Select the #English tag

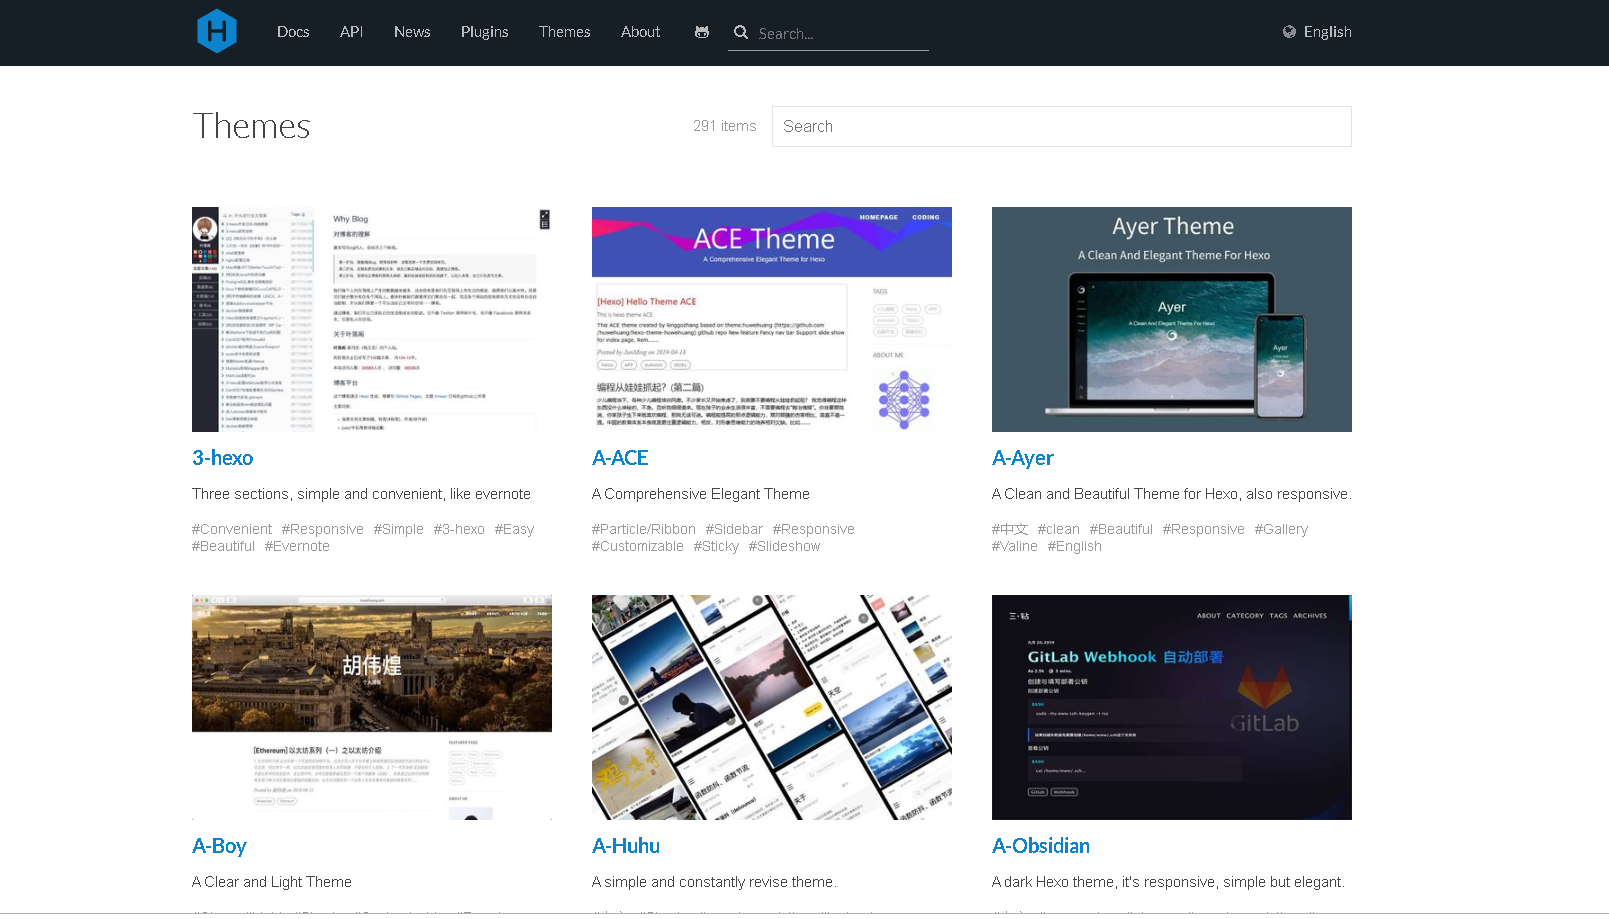pos(1075,546)
